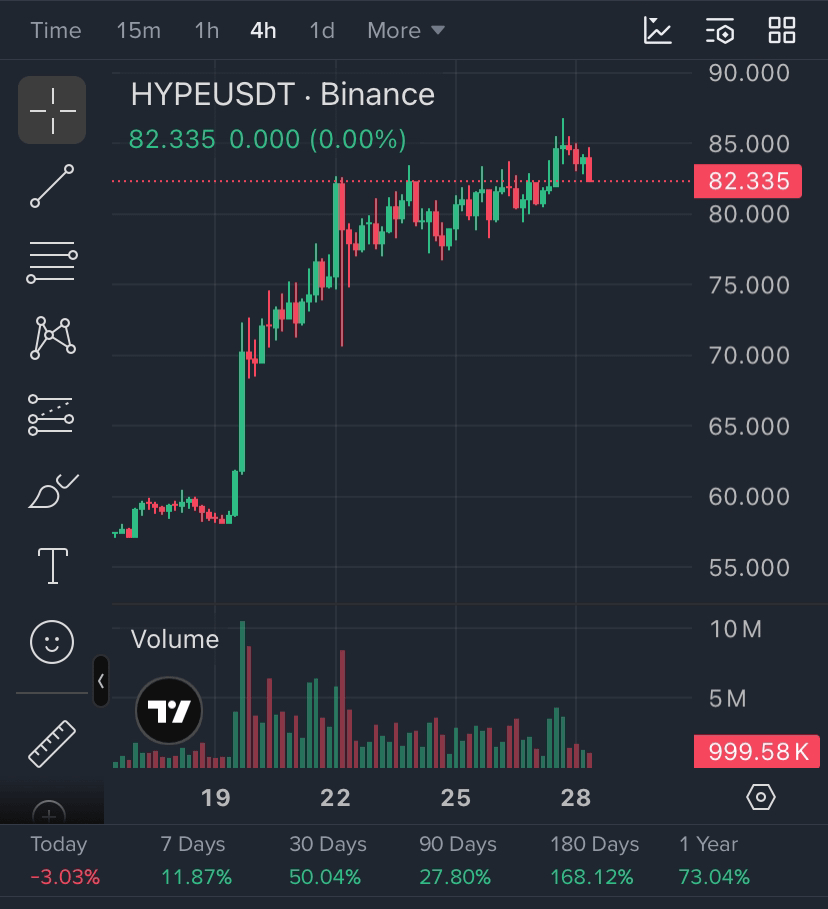
Task: Click the 25 date axis label
Action: (456, 798)
